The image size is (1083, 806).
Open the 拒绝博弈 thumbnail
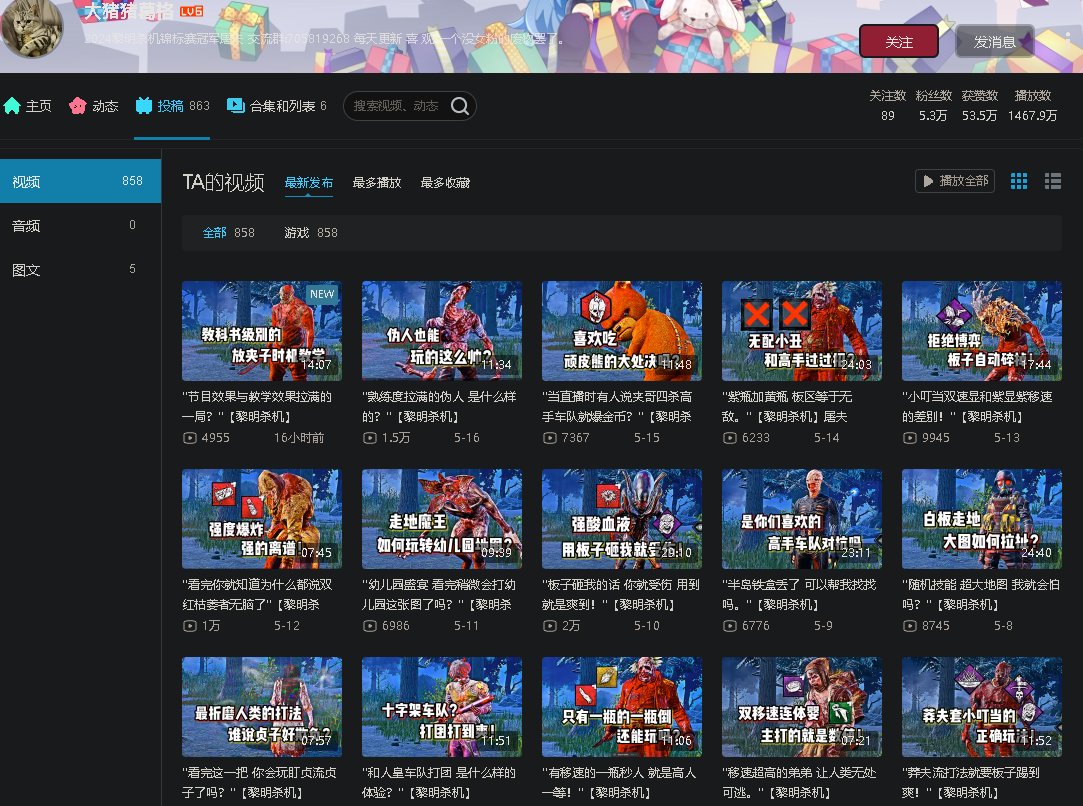[x=981, y=331]
